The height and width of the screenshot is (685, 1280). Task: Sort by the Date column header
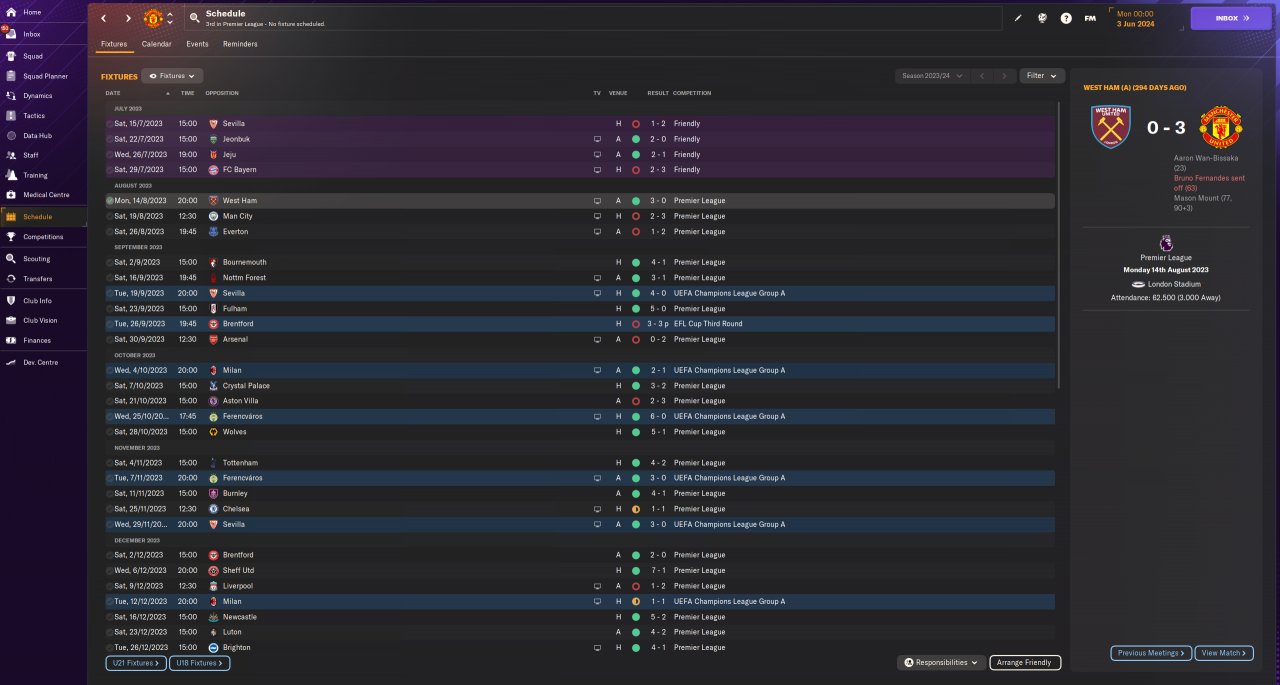(113, 93)
